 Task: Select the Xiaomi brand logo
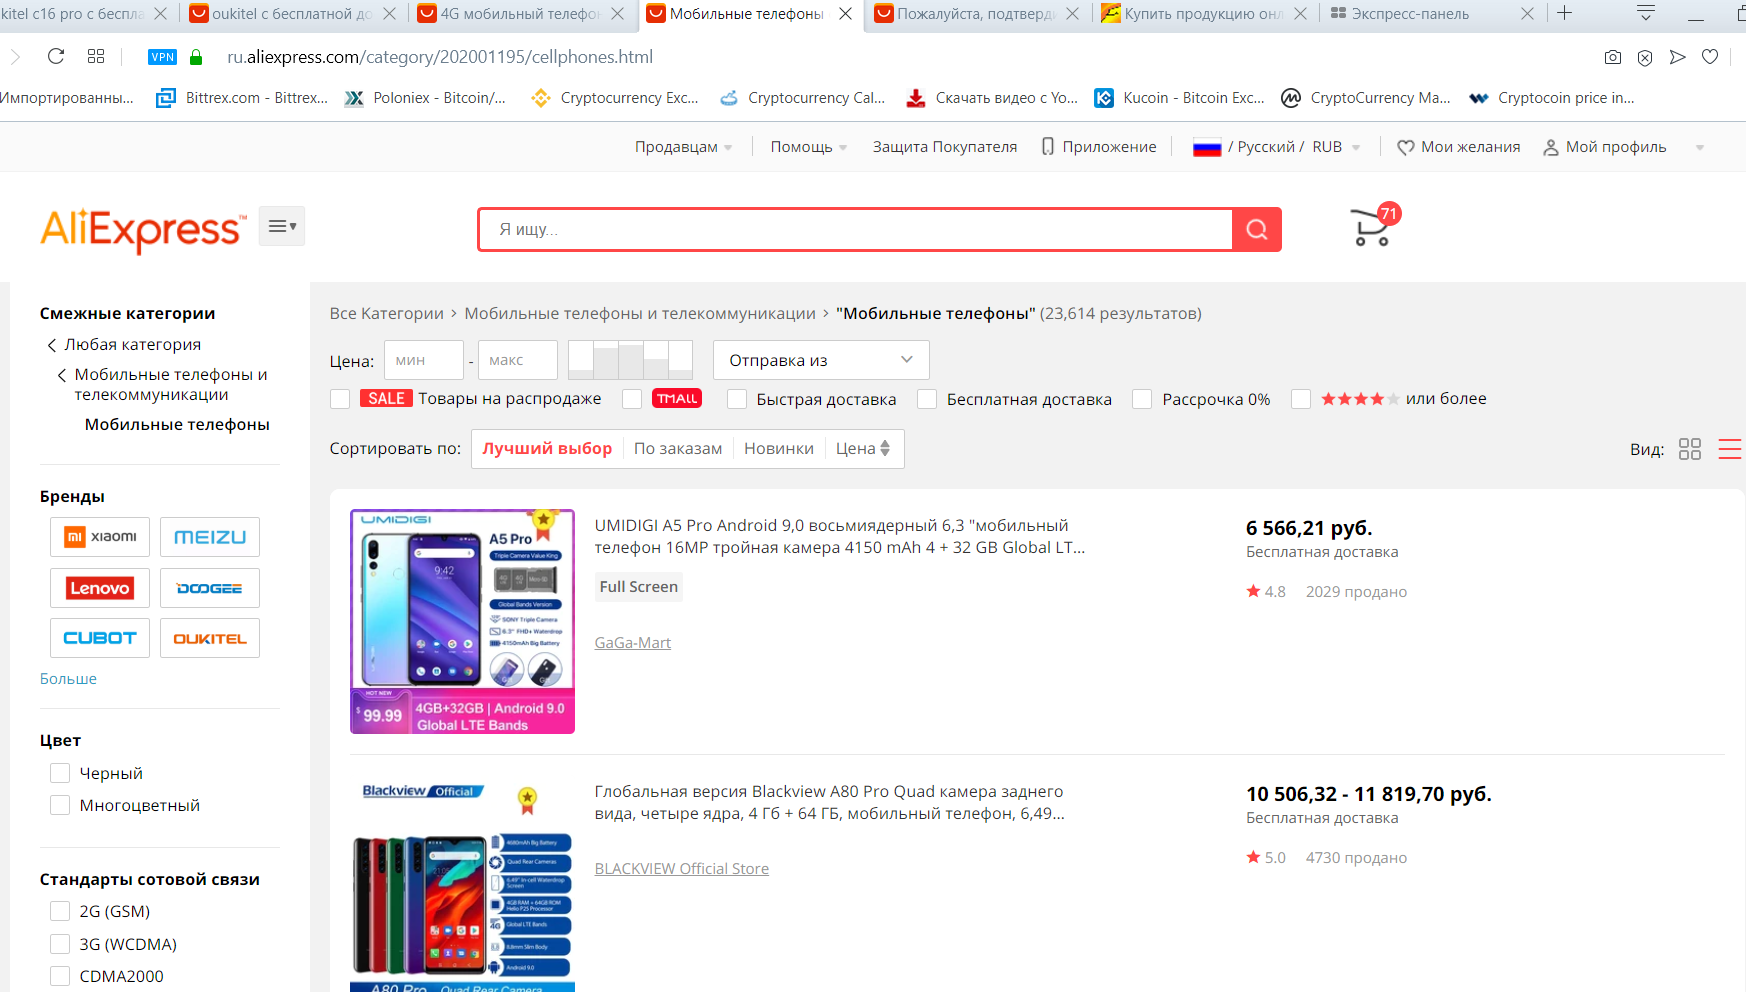[100, 537]
